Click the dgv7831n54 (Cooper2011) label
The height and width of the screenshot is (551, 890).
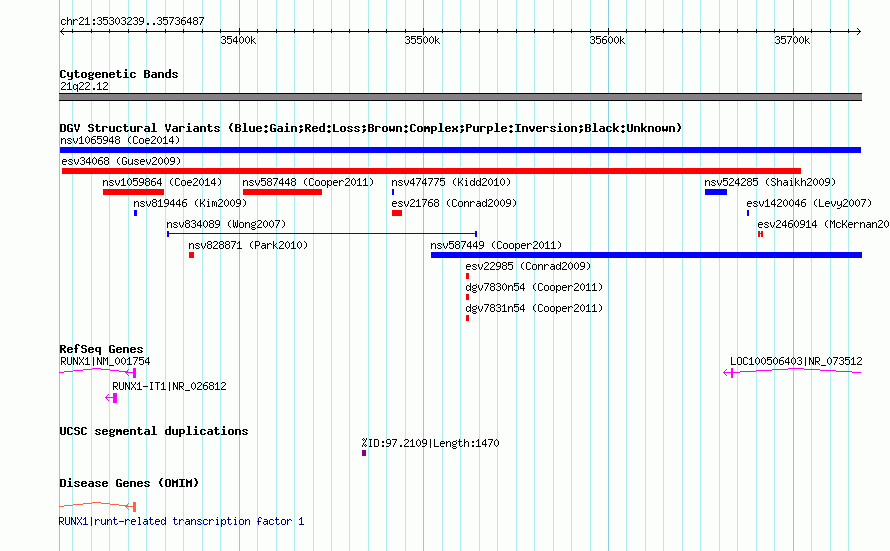tap(534, 308)
